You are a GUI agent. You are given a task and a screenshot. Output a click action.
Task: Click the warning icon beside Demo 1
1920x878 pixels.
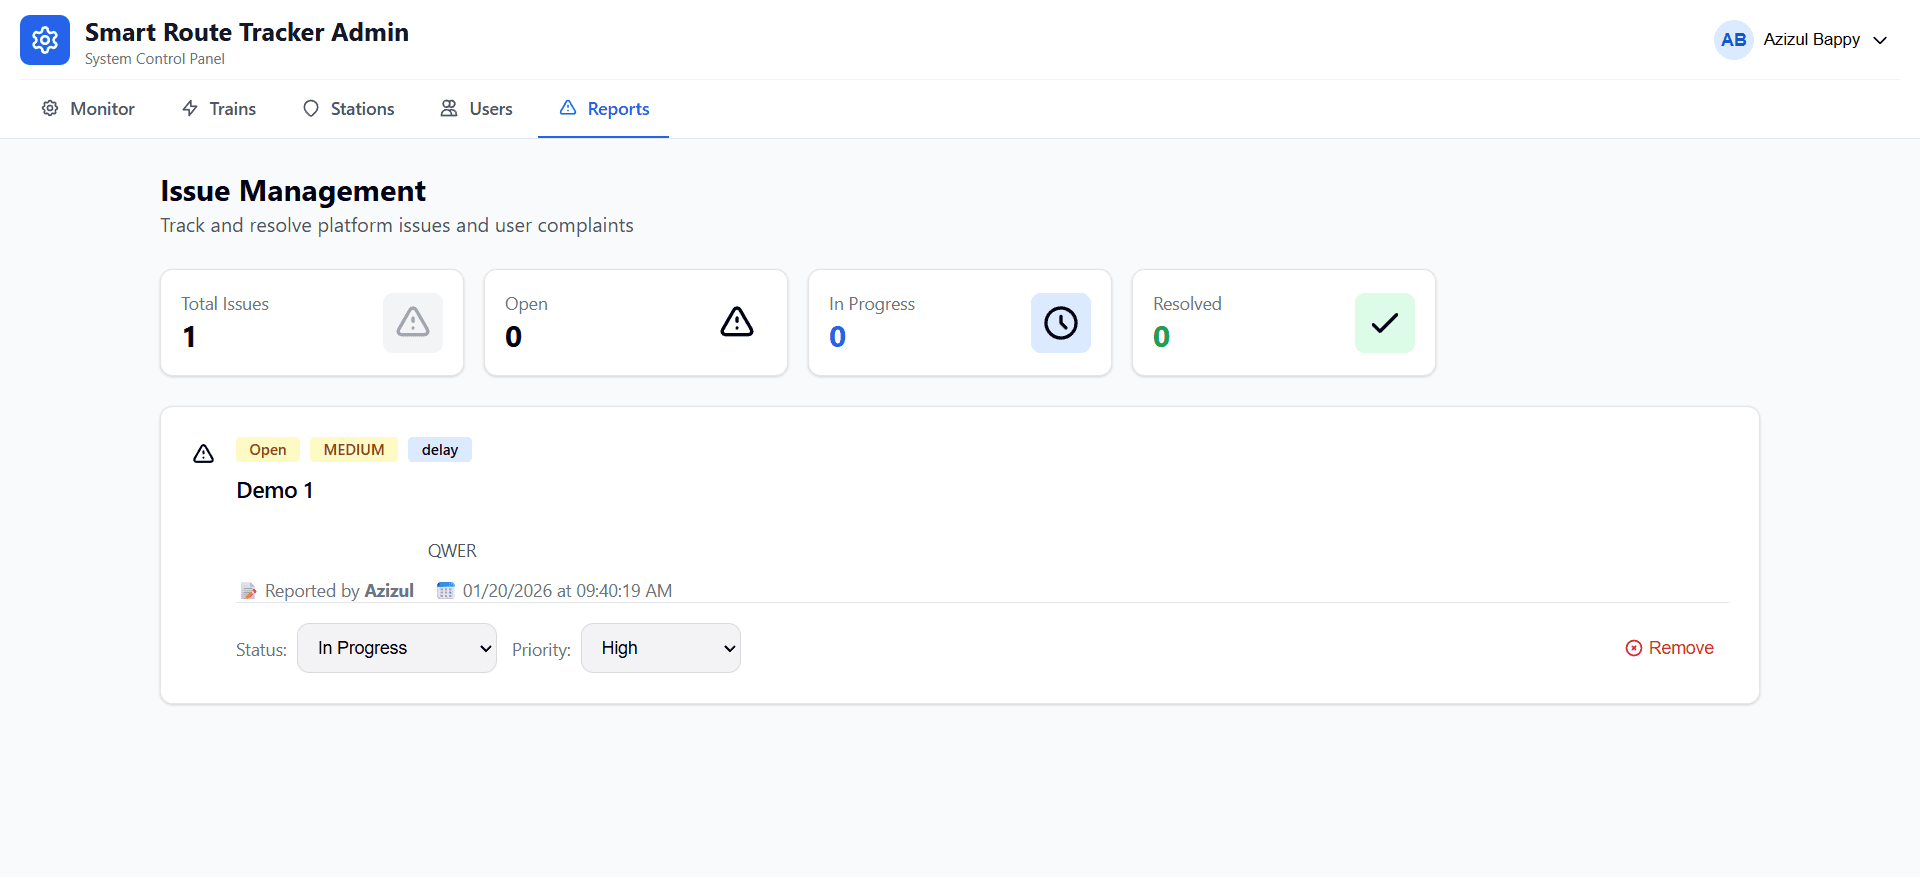(203, 454)
